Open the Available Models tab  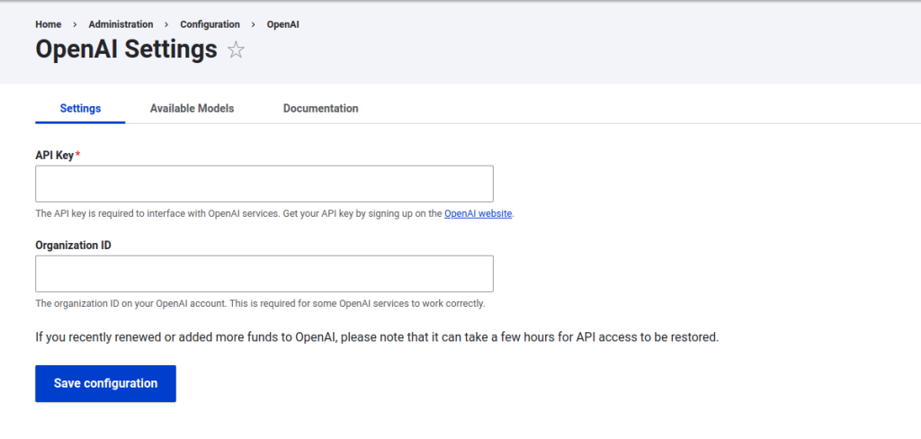192,108
